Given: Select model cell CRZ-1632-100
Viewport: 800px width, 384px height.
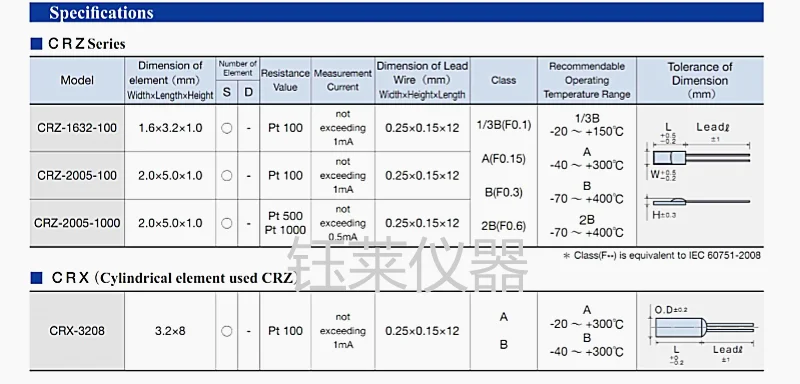Looking at the screenshot, I should (77, 128).
